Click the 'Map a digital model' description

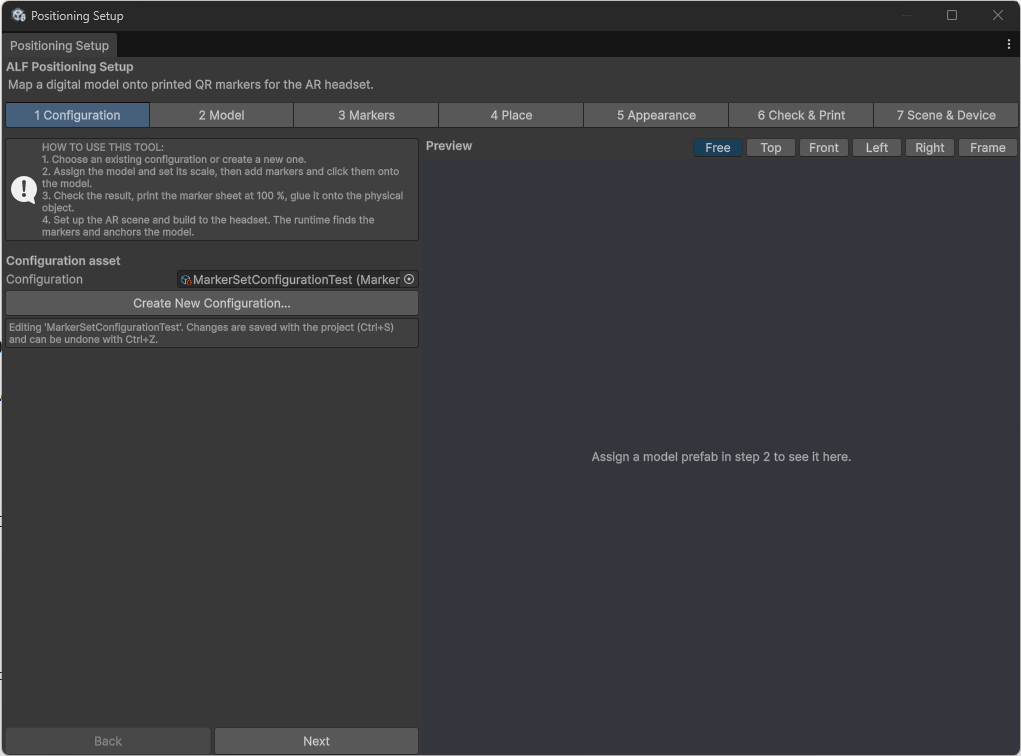click(191, 85)
